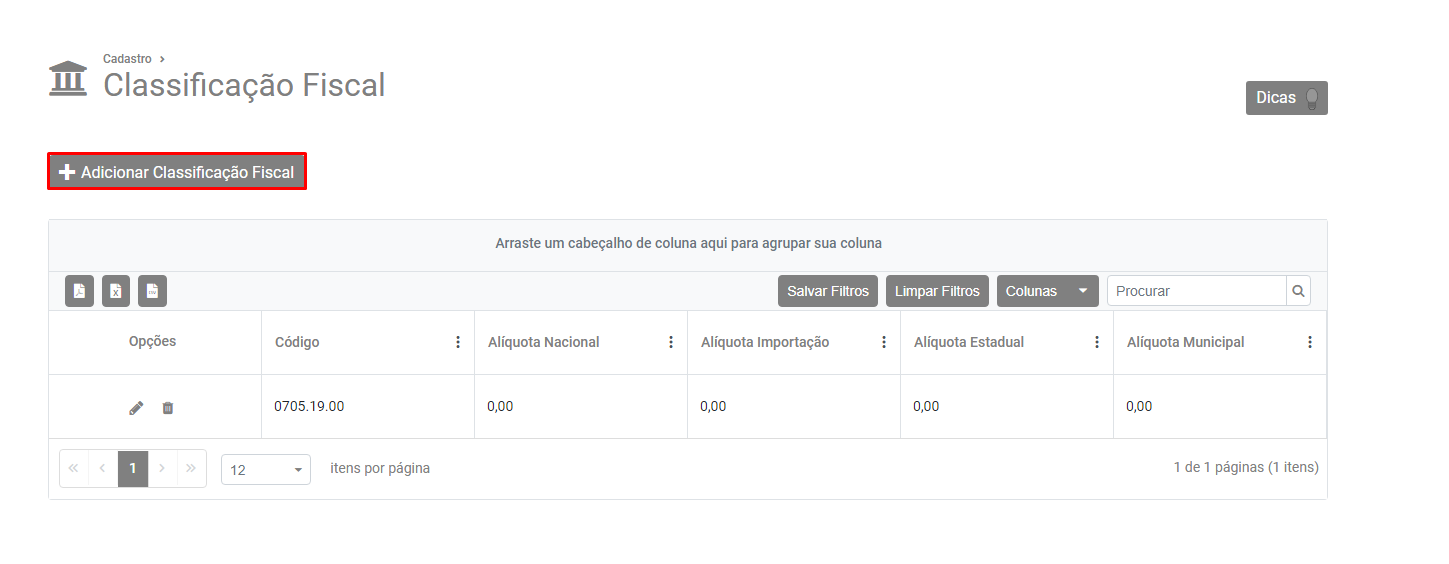The height and width of the screenshot is (564, 1449).
Task: Delete the 0705.19.00 row with trash icon
Action: [168, 408]
